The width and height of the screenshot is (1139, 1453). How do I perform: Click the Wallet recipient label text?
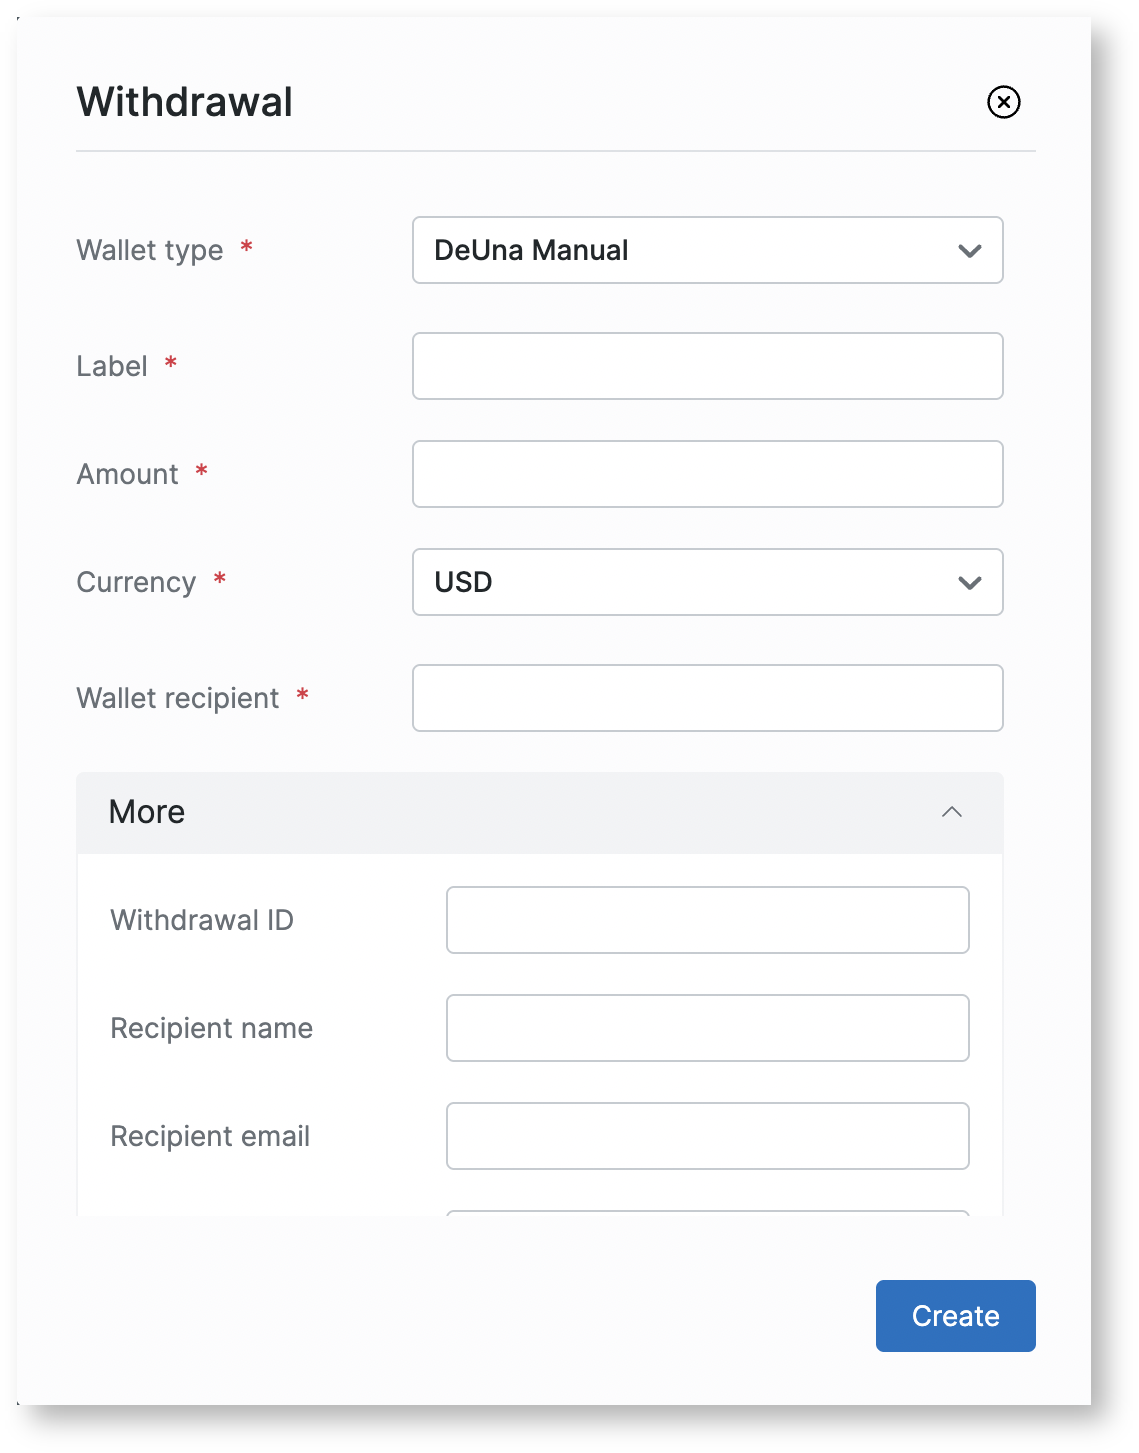(x=178, y=698)
